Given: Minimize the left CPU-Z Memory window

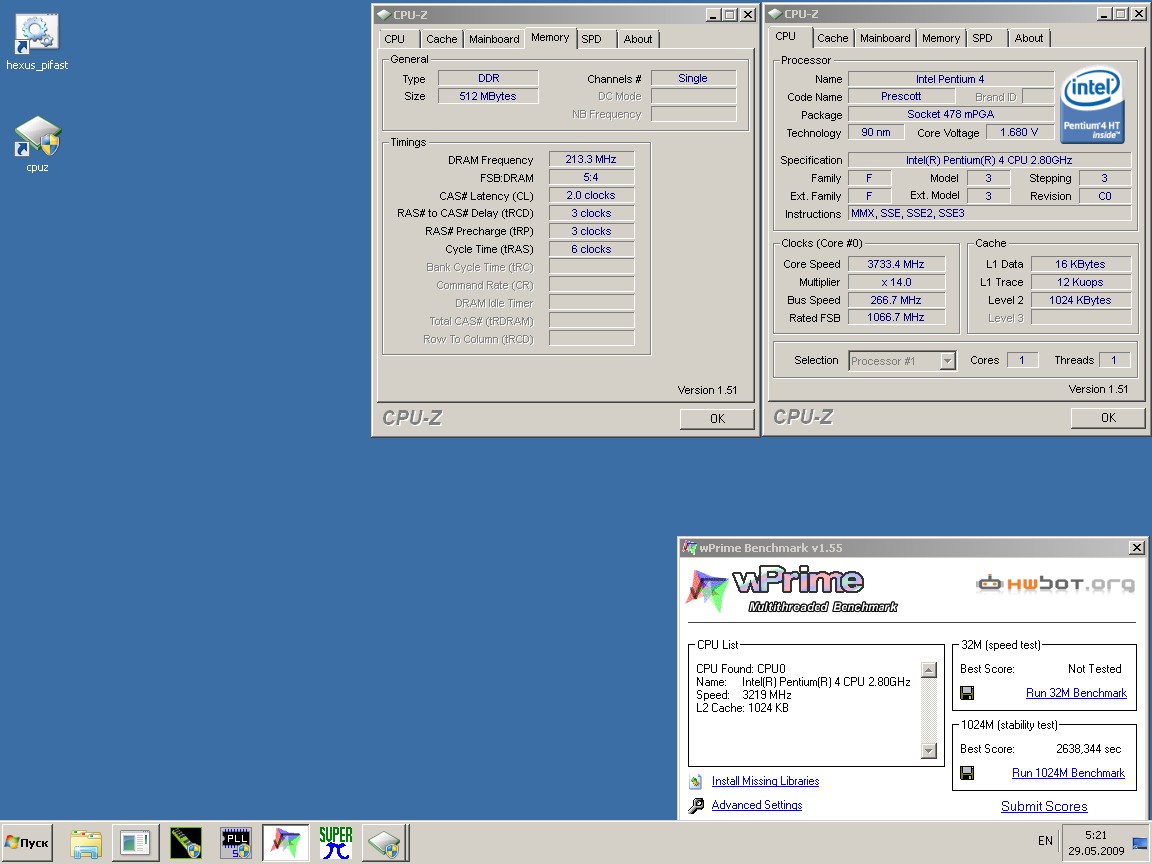Looking at the screenshot, I should [x=713, y=15].
